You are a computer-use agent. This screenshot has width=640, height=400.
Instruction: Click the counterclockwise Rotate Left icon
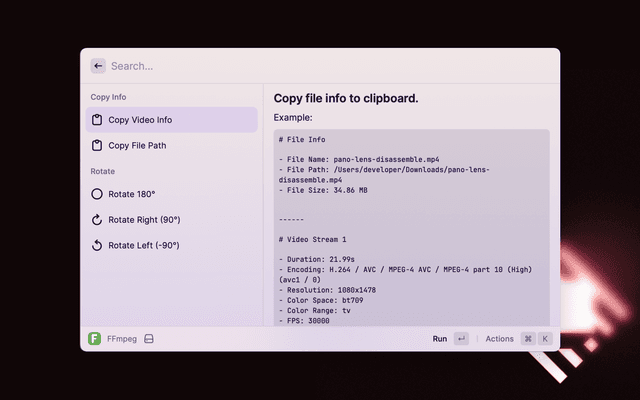pyautogui.click(x=96, y=245)
